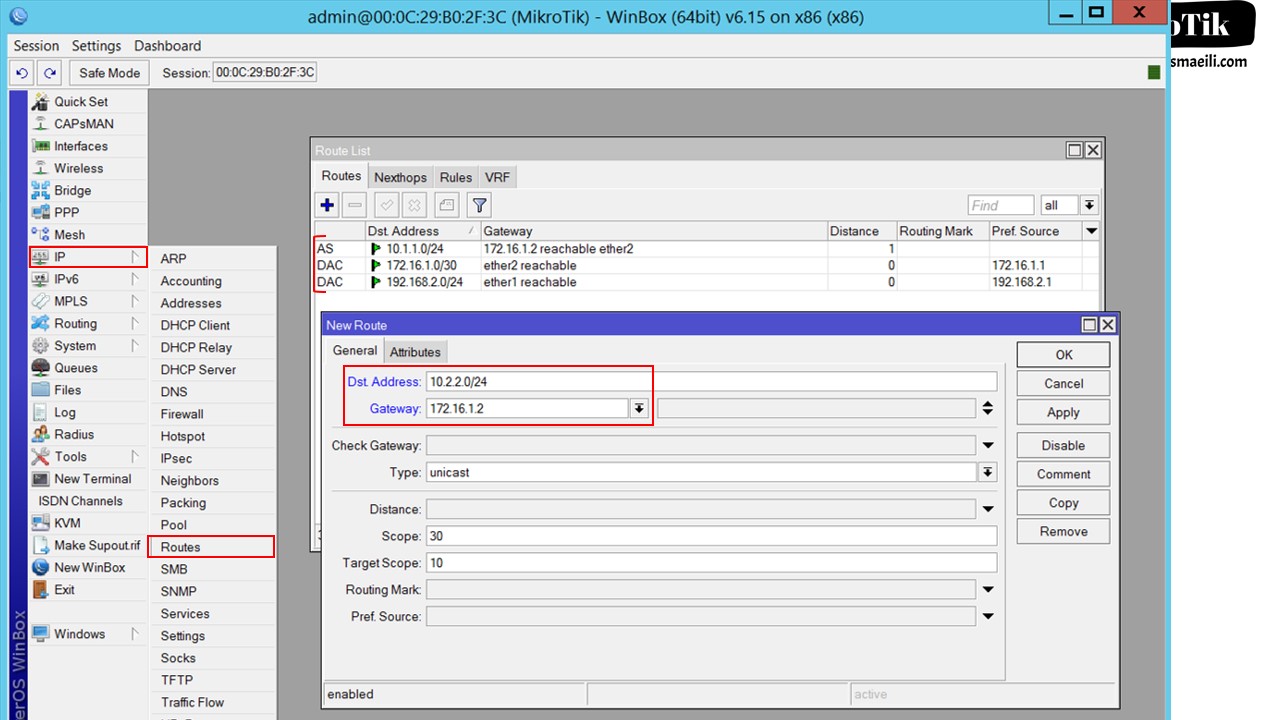This screenshot has height=720, width=1280.
Task: Open New WinBox
Action: tap(89, 567)
